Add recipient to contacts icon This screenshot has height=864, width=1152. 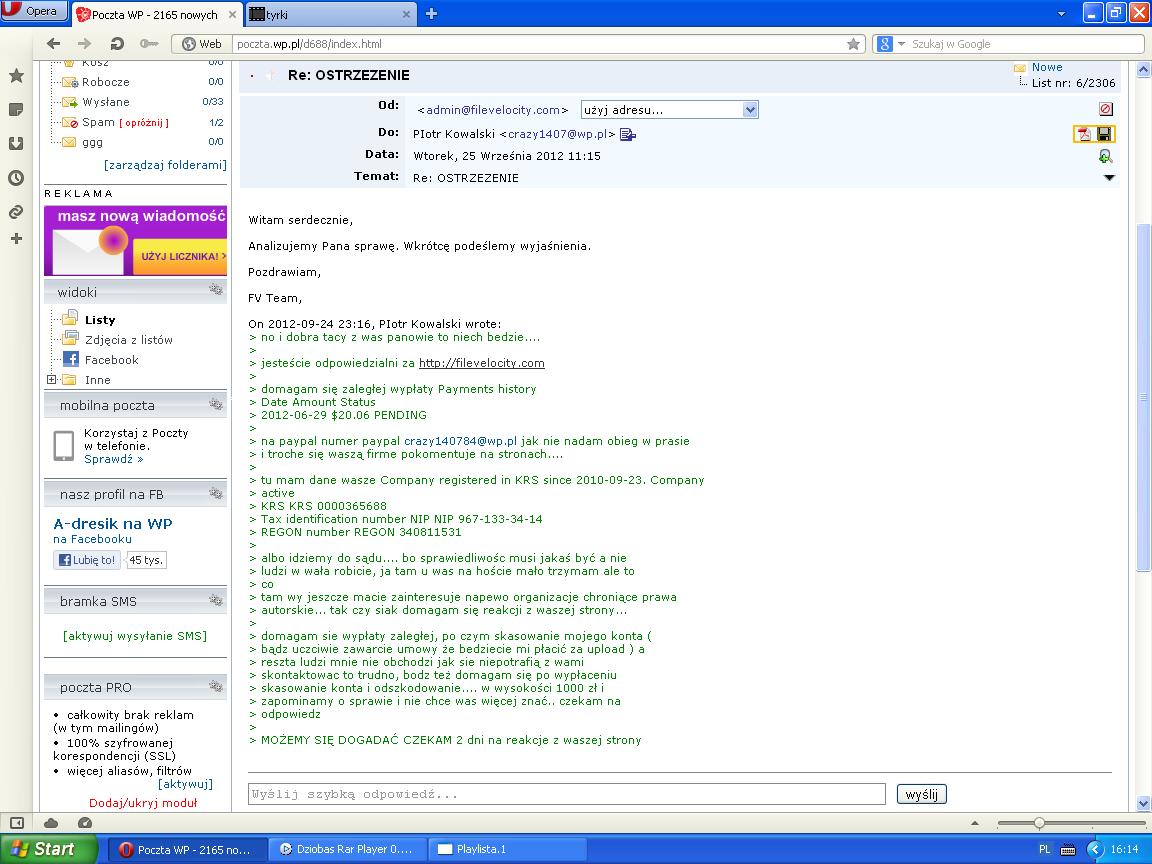click(x=627, y=134)
